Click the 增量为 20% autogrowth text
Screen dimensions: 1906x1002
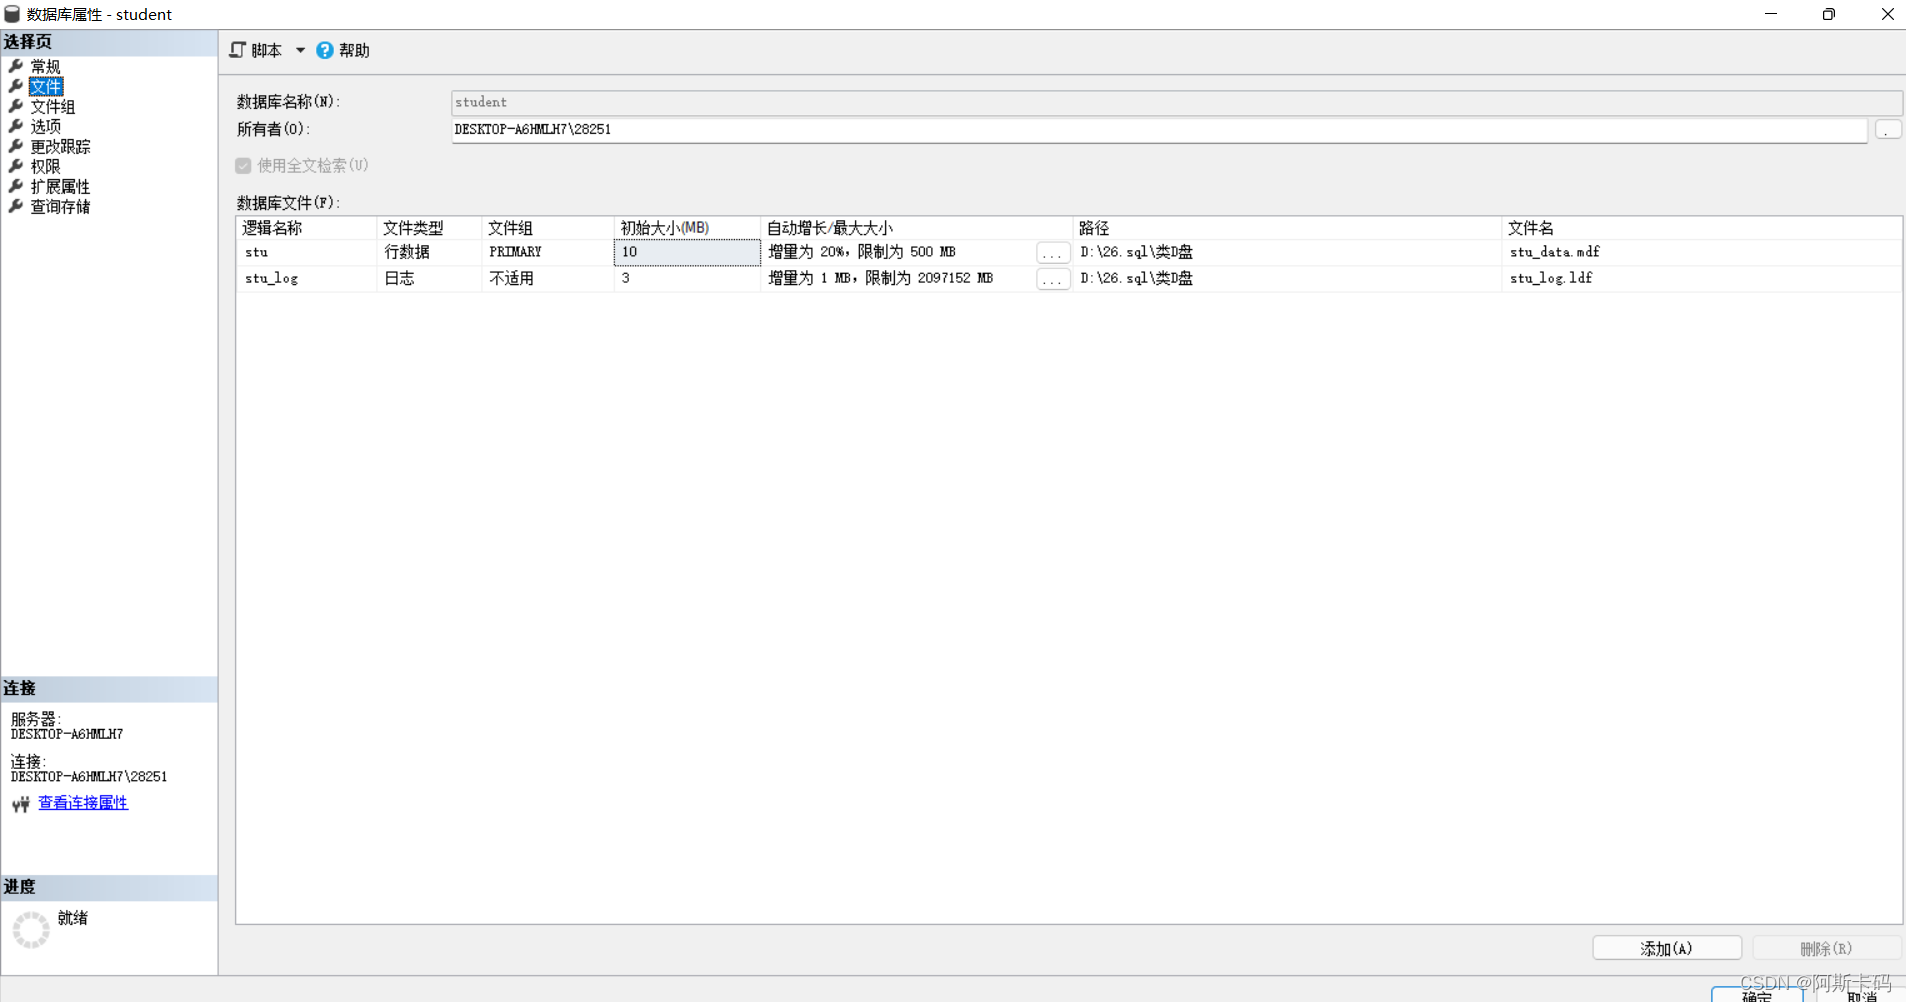click(861, 252)
